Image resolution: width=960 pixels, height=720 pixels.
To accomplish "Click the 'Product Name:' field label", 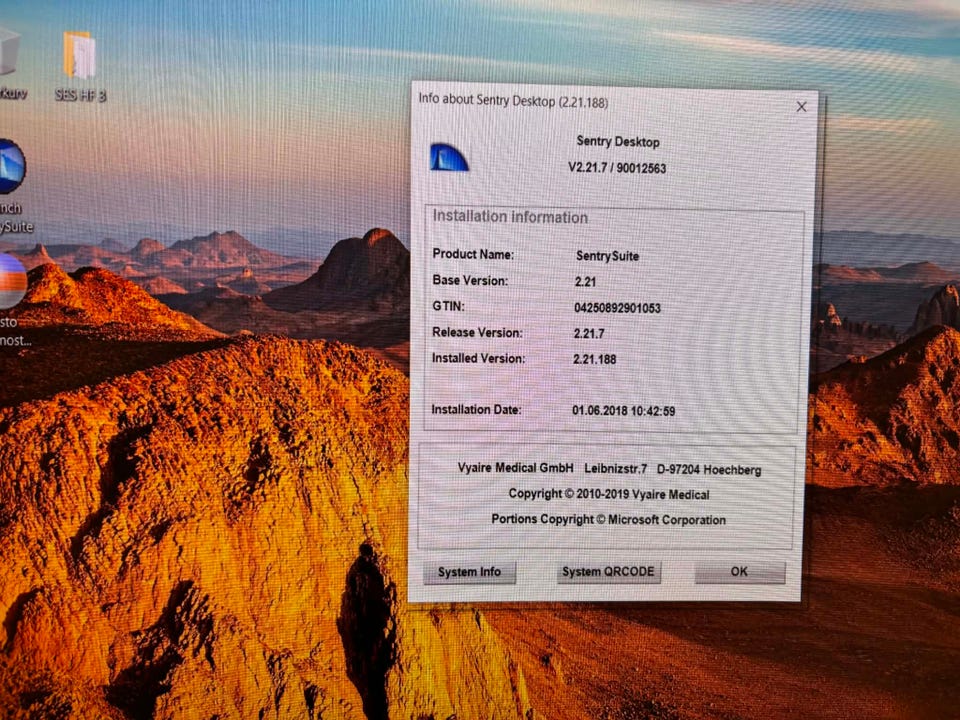I will tap(473, 254).
